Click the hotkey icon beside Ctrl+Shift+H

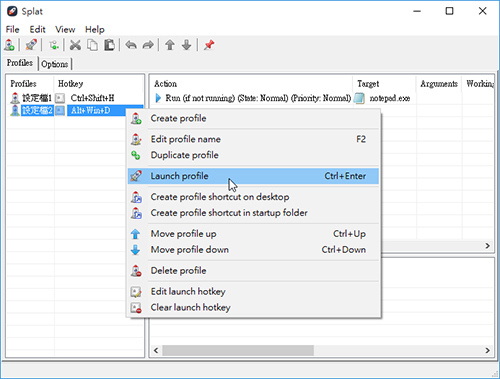[60, 98]
